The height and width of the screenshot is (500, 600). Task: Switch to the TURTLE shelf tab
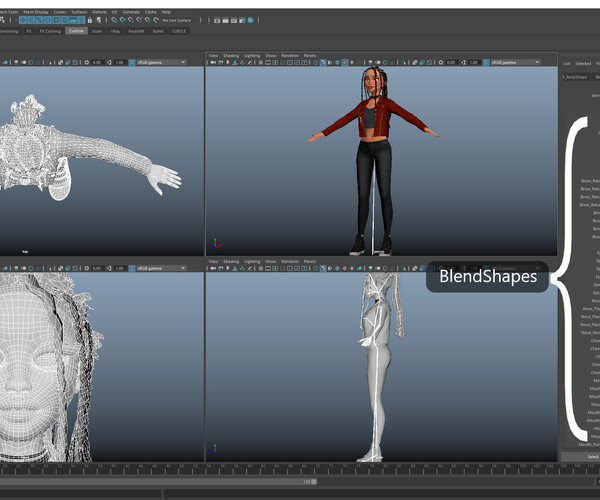click(x=179, y=31)
